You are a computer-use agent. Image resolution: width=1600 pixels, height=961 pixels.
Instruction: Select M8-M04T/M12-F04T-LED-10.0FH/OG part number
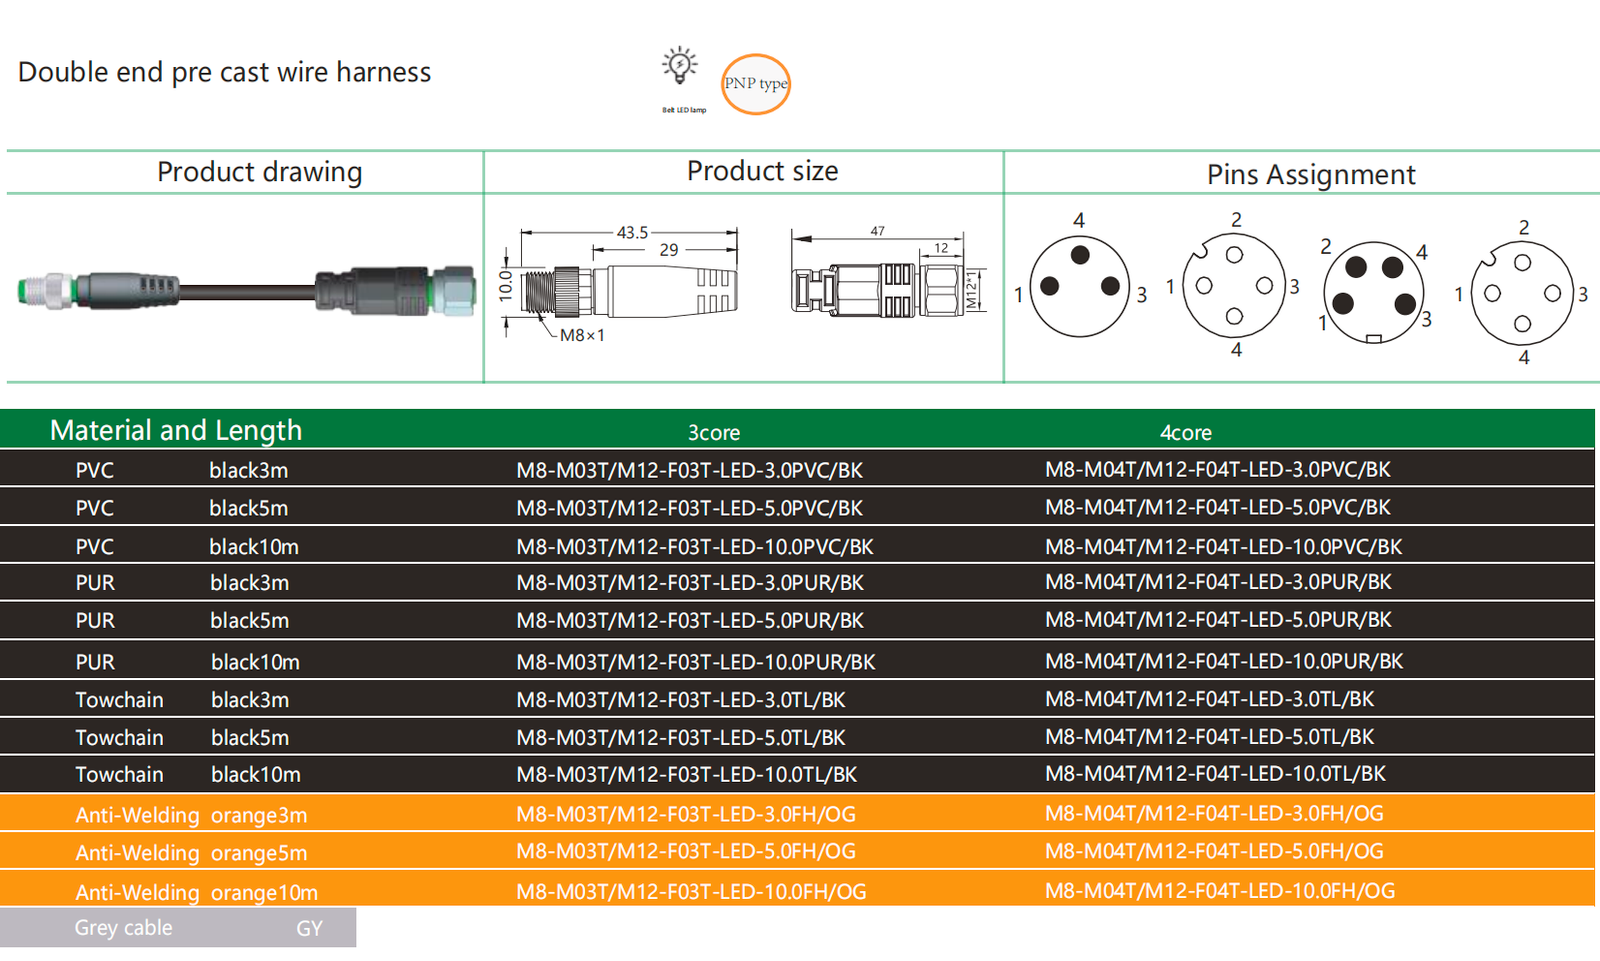coord(1220,890)
